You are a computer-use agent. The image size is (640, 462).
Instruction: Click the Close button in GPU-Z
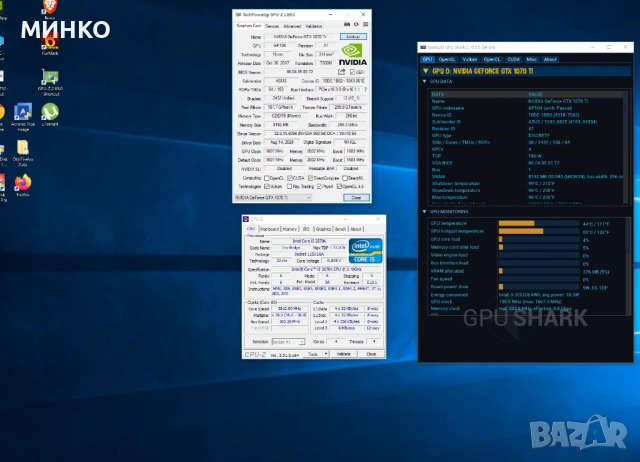tap(356, 198)
